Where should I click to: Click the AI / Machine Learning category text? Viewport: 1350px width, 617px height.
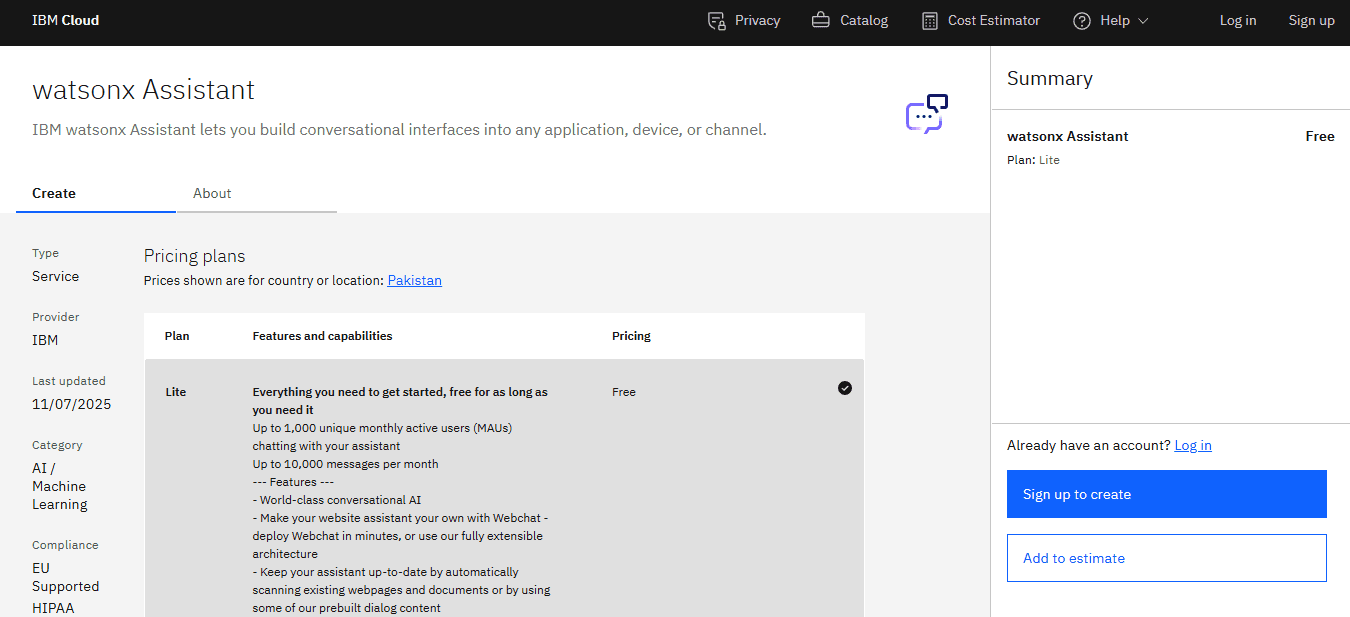(60, 487)
